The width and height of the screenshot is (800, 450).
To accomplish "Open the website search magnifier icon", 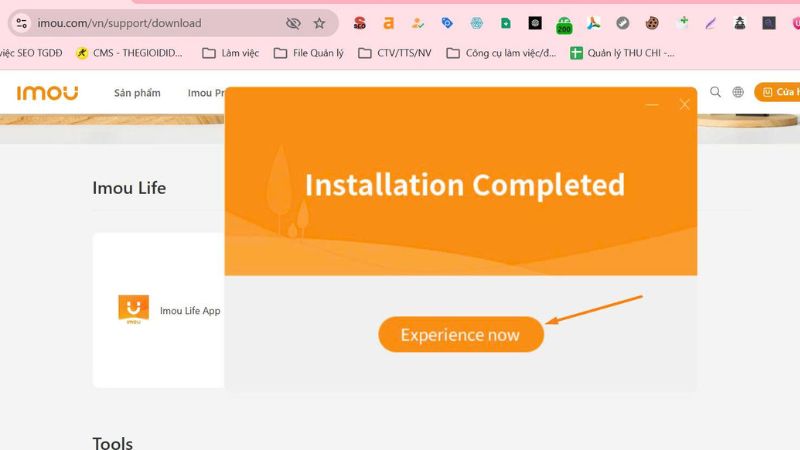I will [715, 92].
